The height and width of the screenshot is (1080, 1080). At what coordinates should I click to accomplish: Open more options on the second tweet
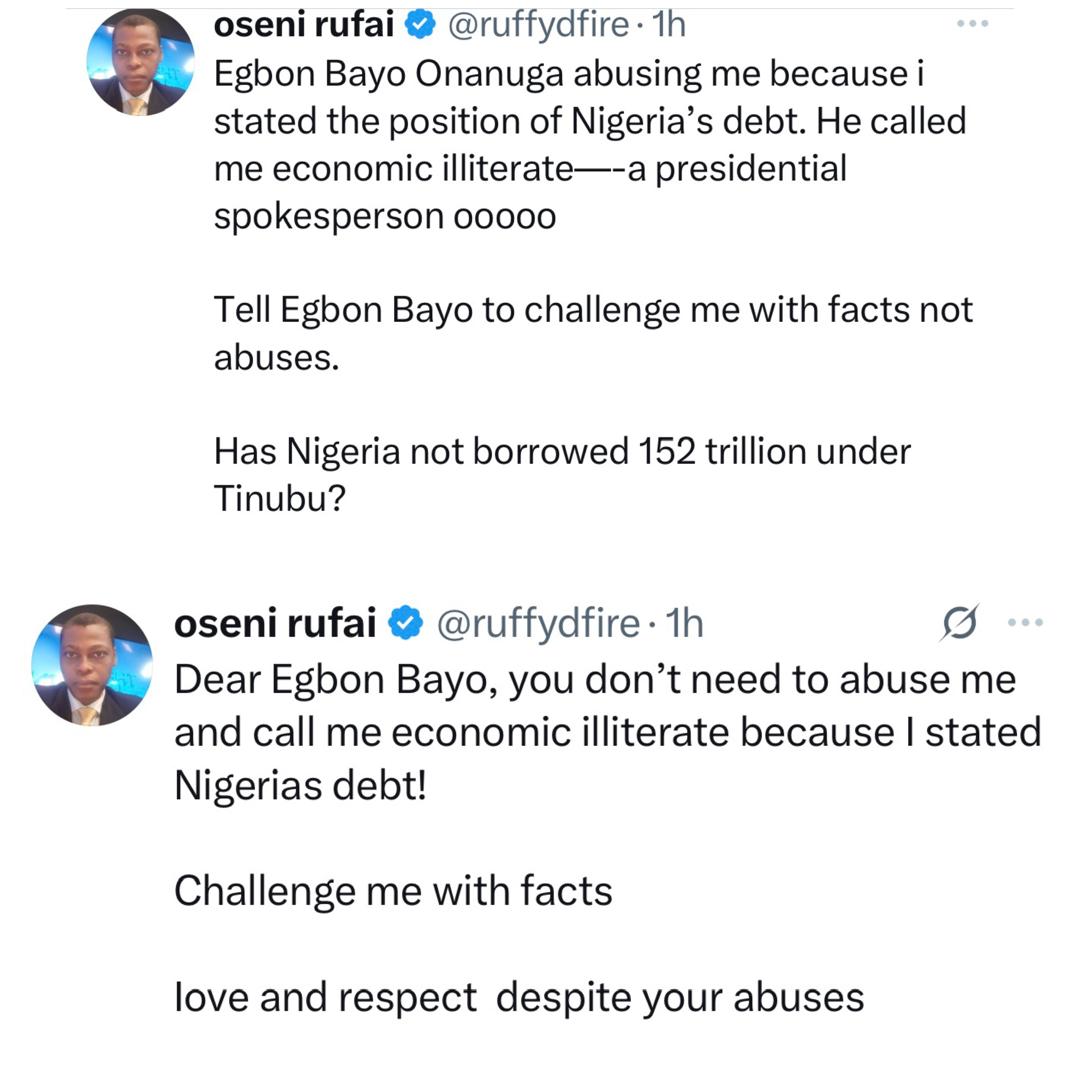point(1025,623)
